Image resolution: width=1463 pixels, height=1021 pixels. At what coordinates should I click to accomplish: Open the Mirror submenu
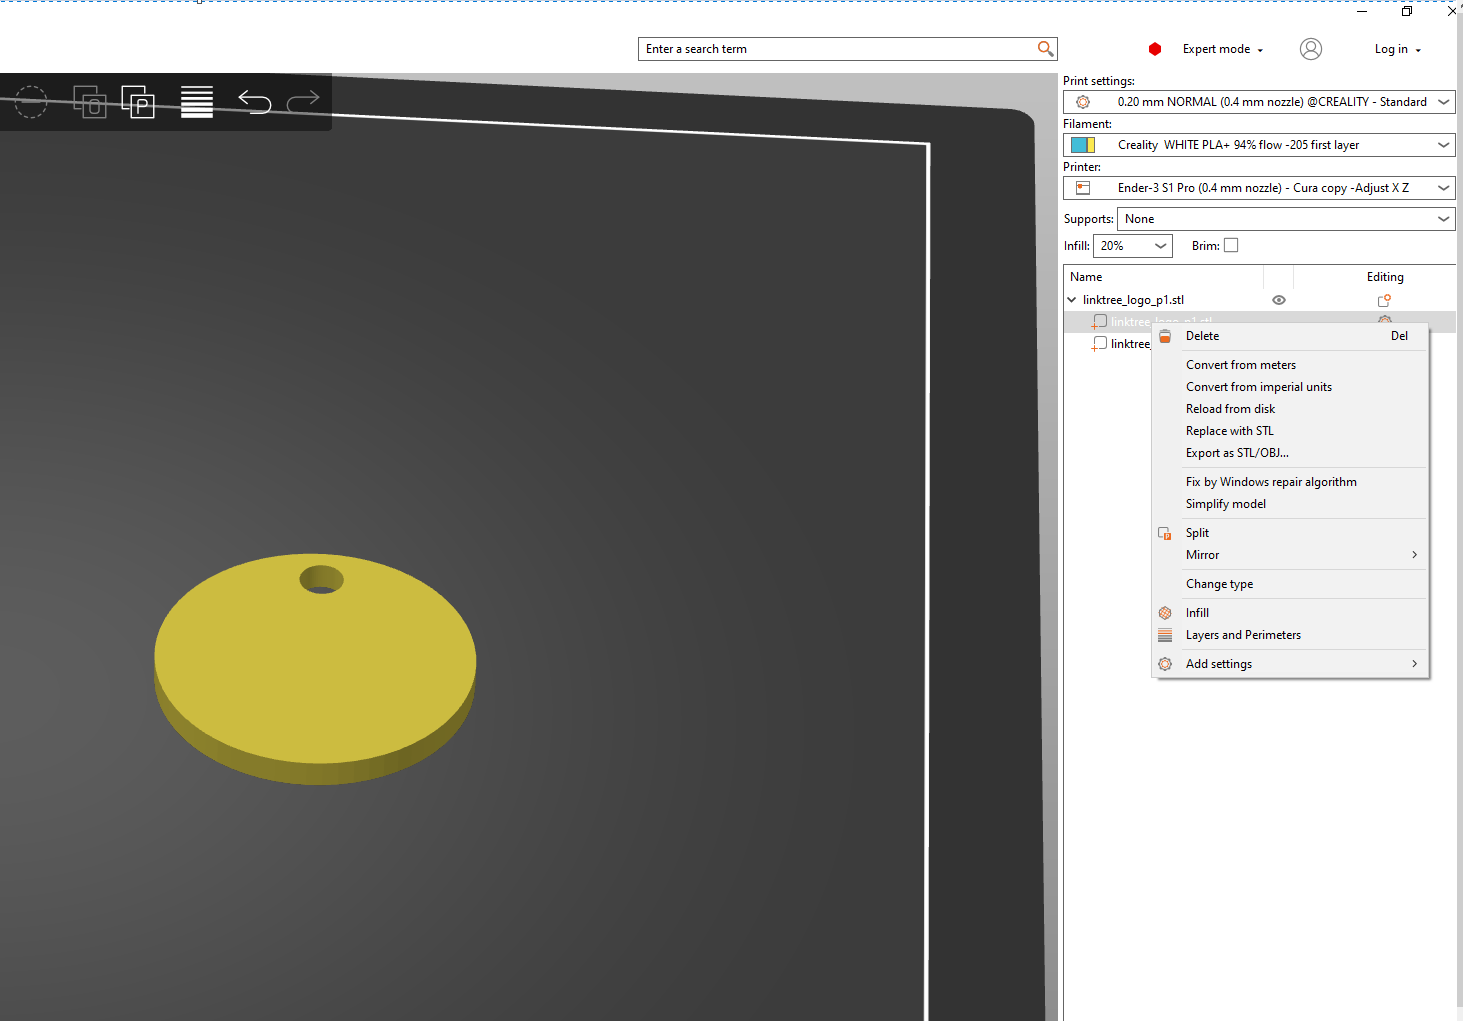point(1290,555)
